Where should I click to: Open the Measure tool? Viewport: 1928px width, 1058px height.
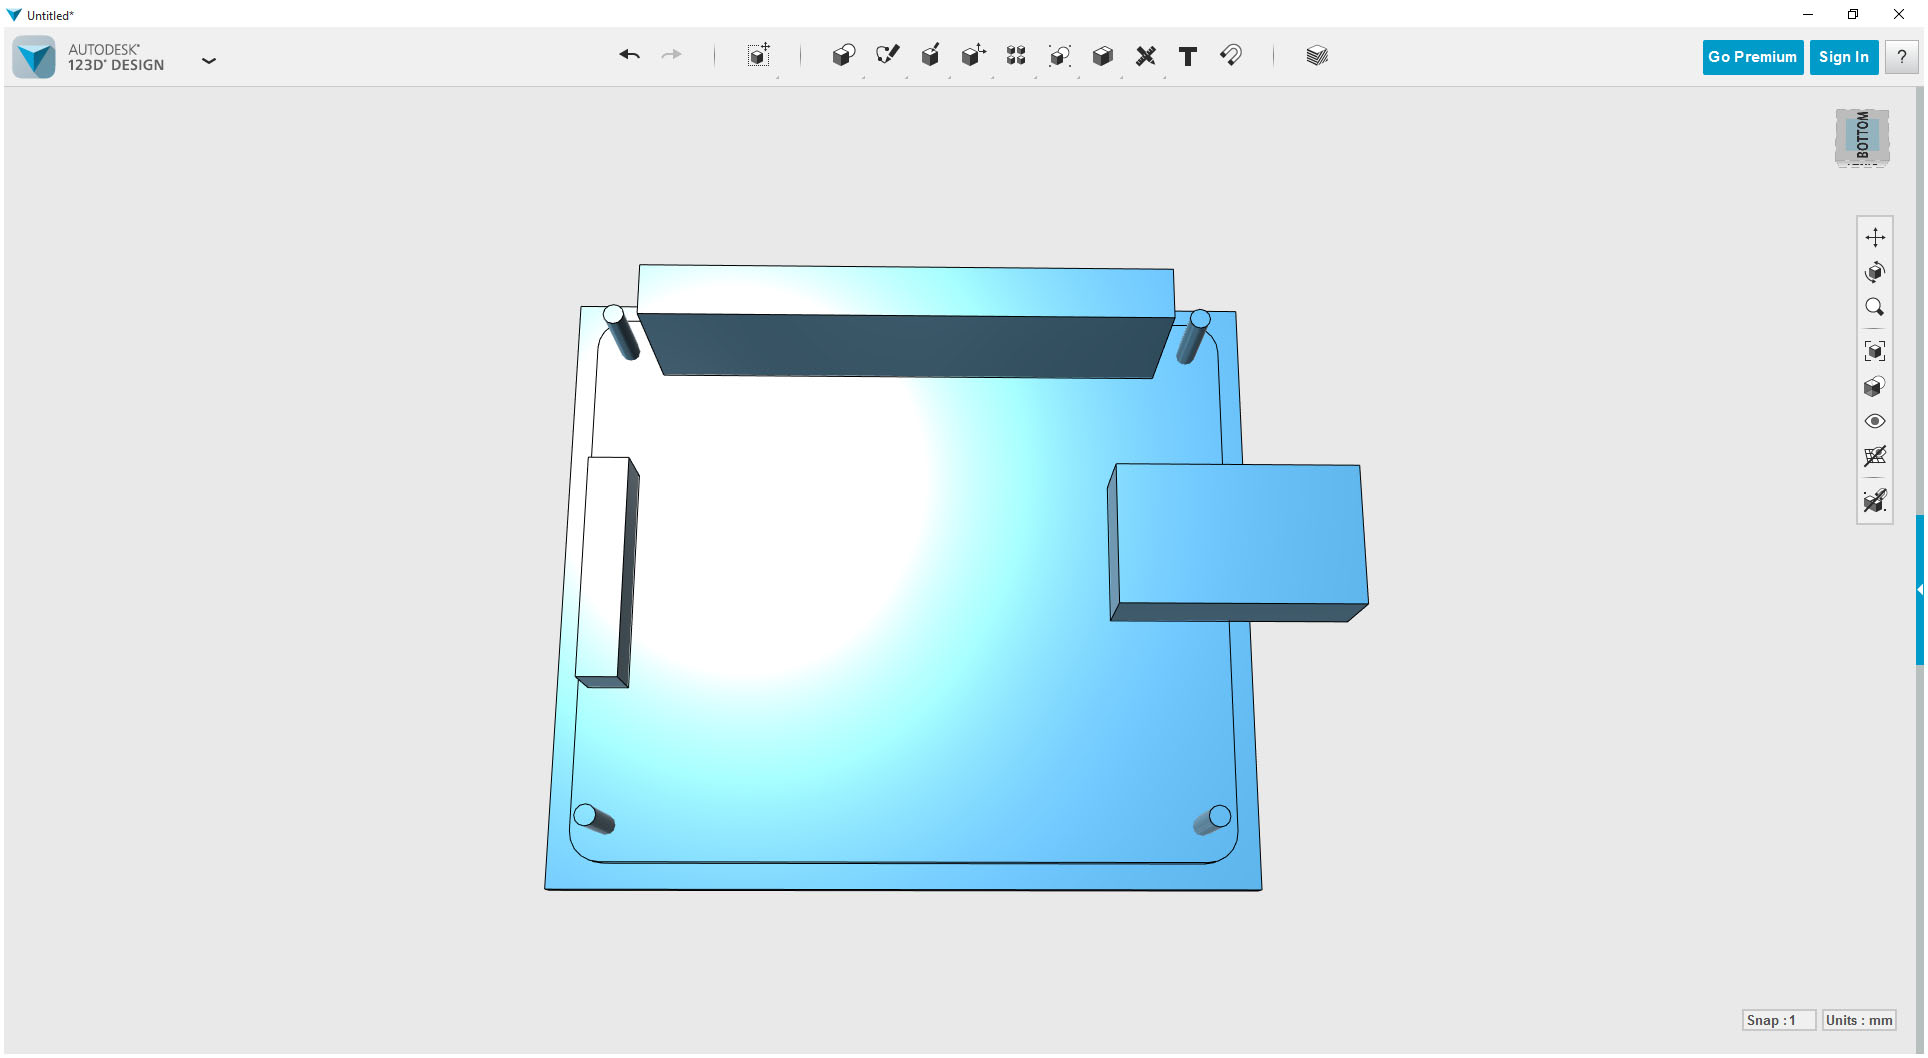[x=1146, y=56]
